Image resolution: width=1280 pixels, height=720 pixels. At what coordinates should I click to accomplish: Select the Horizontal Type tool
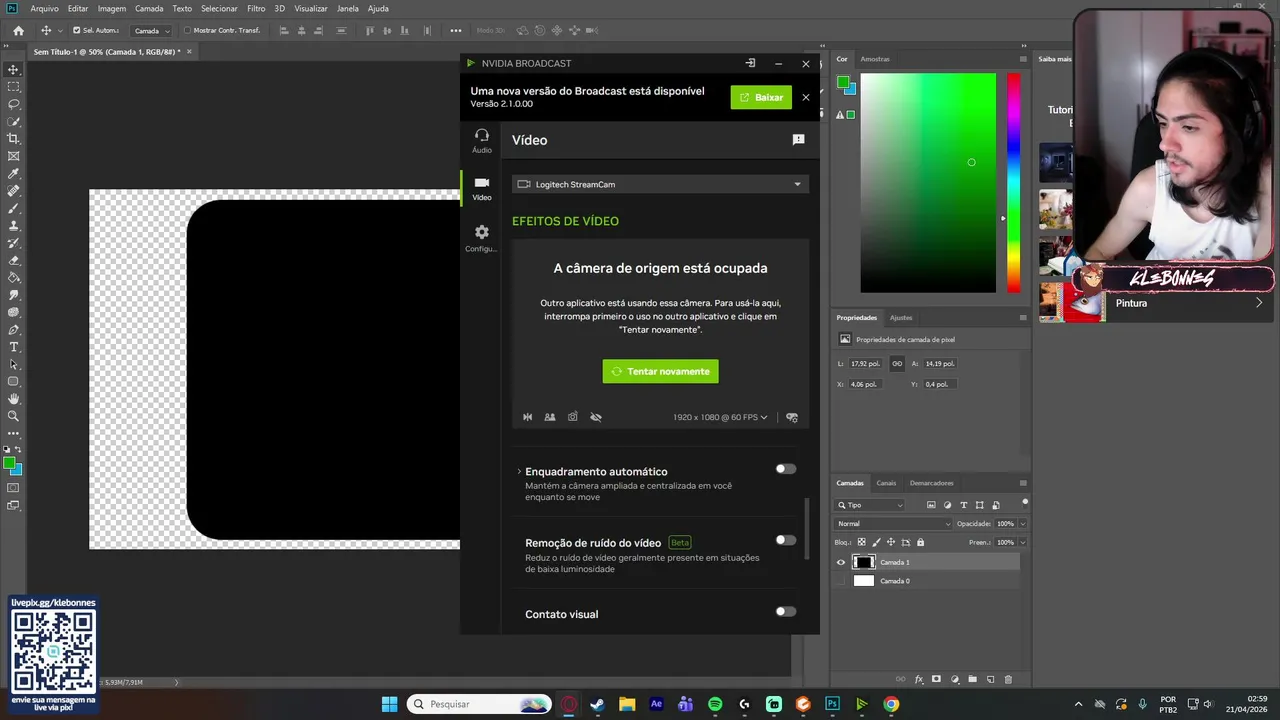click(14, 347)
